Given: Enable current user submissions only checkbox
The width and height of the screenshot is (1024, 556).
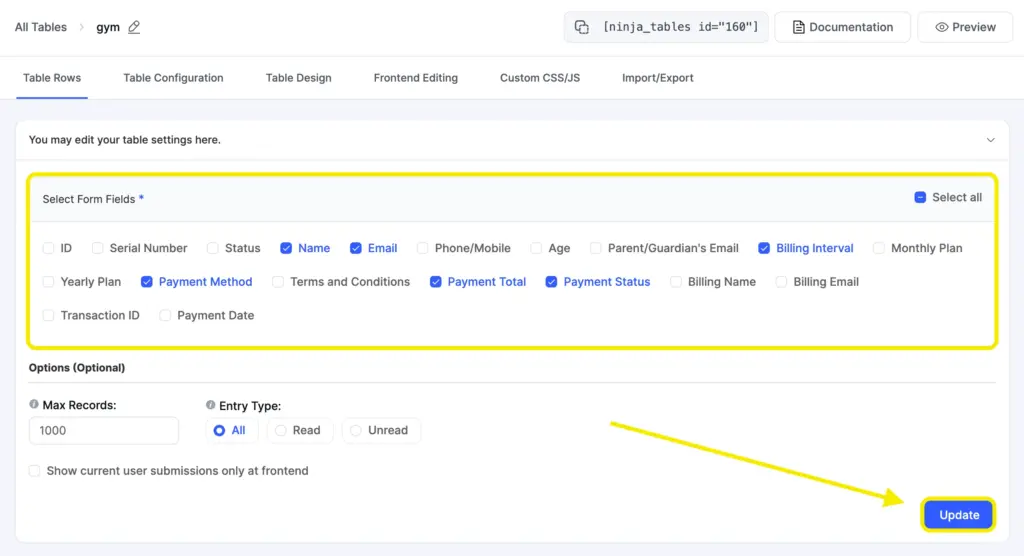Looking at the screenshot, I should [35, 471].
